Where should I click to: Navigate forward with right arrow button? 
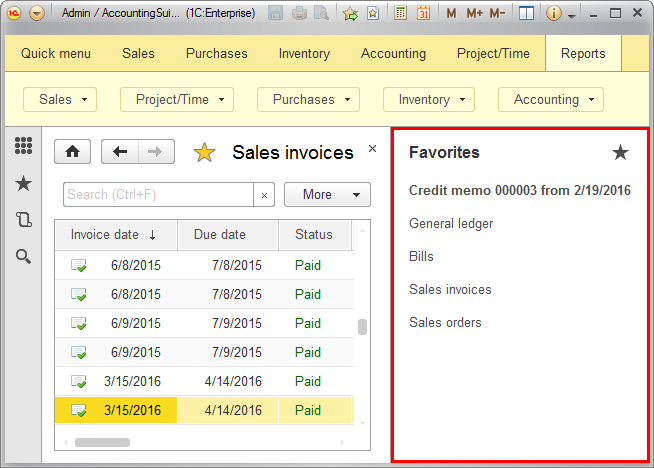click(x=156, y=151)
